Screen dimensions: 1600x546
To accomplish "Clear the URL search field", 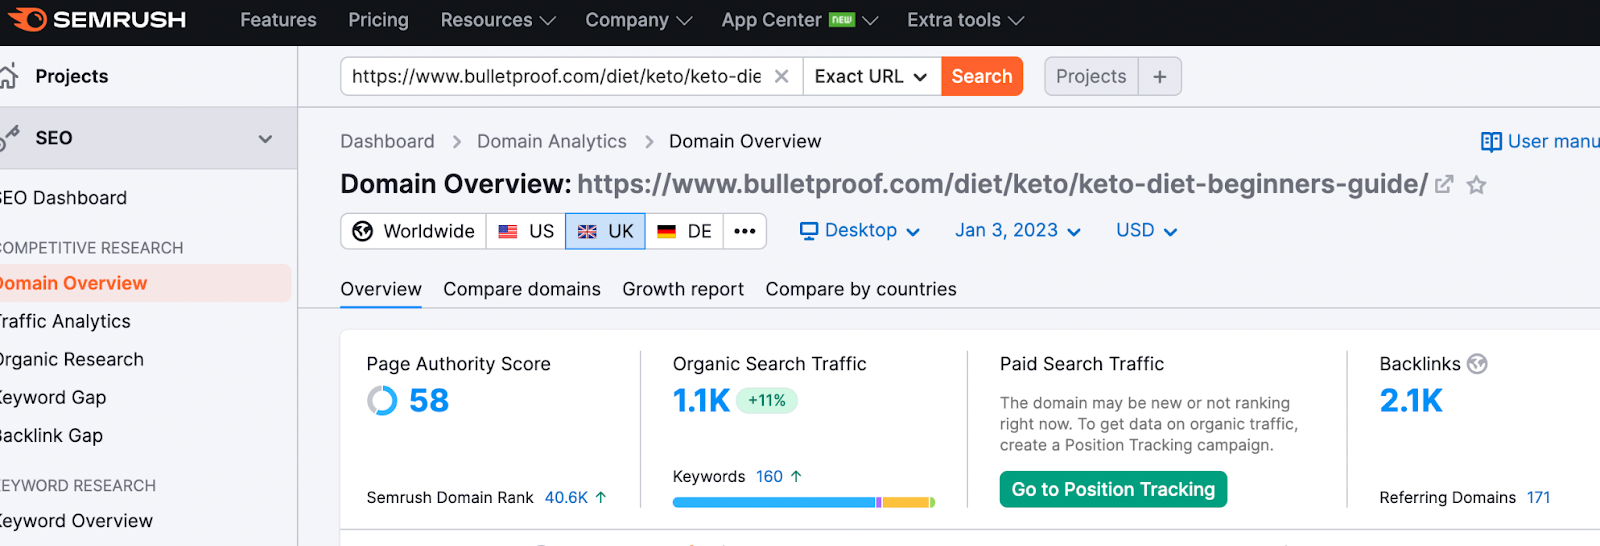I will pos(781,77).
